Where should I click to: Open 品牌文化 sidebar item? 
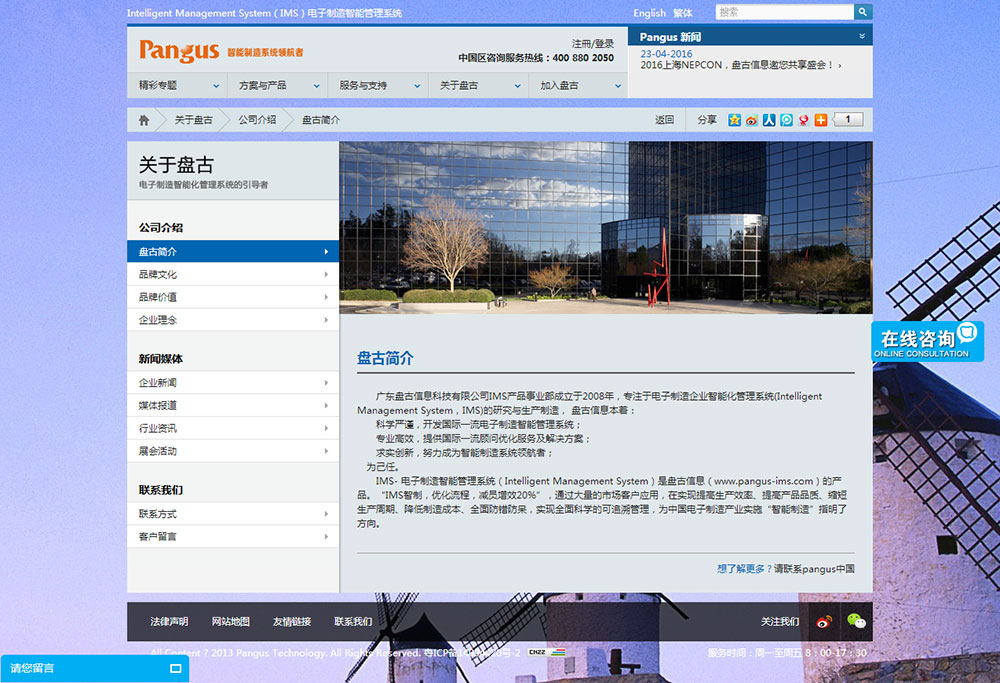233,274
